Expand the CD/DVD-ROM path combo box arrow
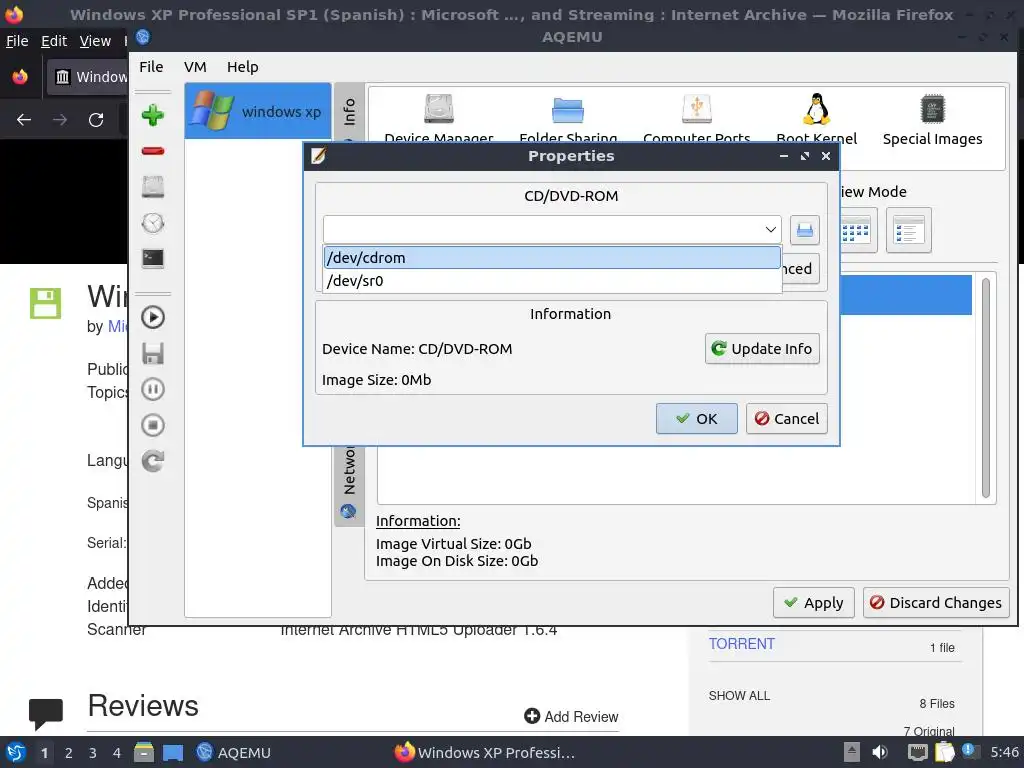This screenshot has height=768, width=1024. tap(771, 230)
